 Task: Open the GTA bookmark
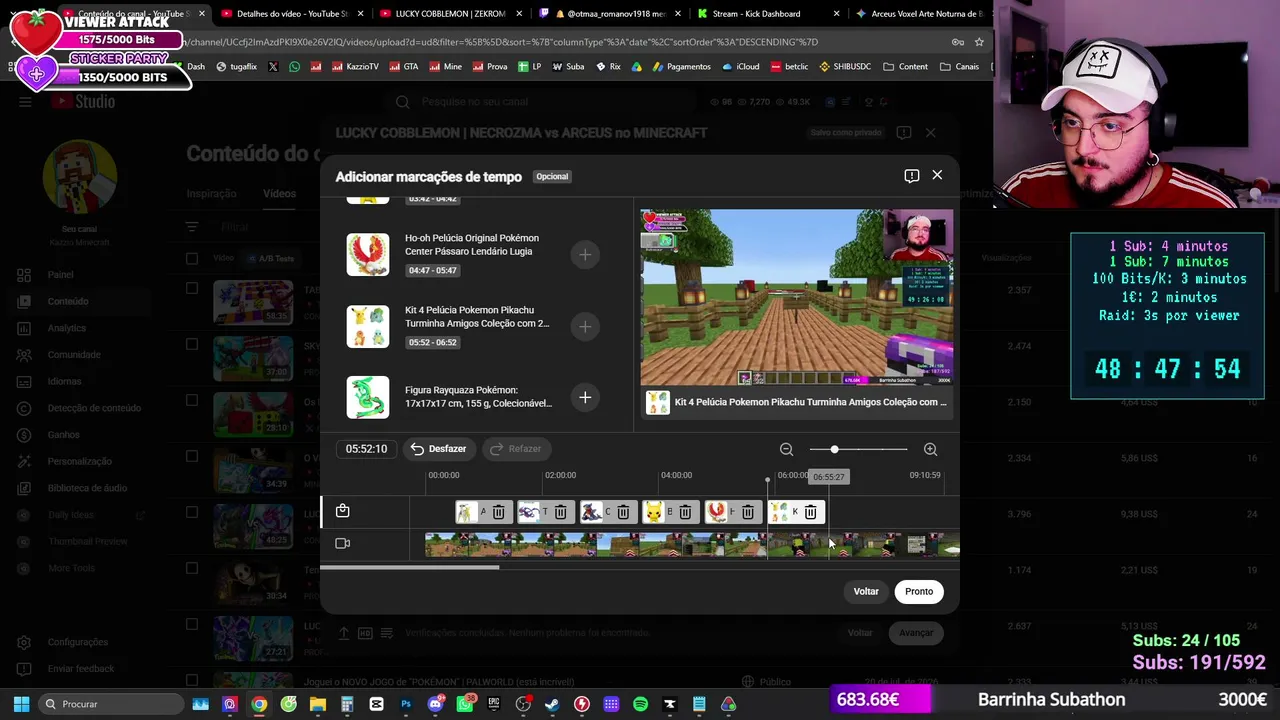(x=404, y=67)
